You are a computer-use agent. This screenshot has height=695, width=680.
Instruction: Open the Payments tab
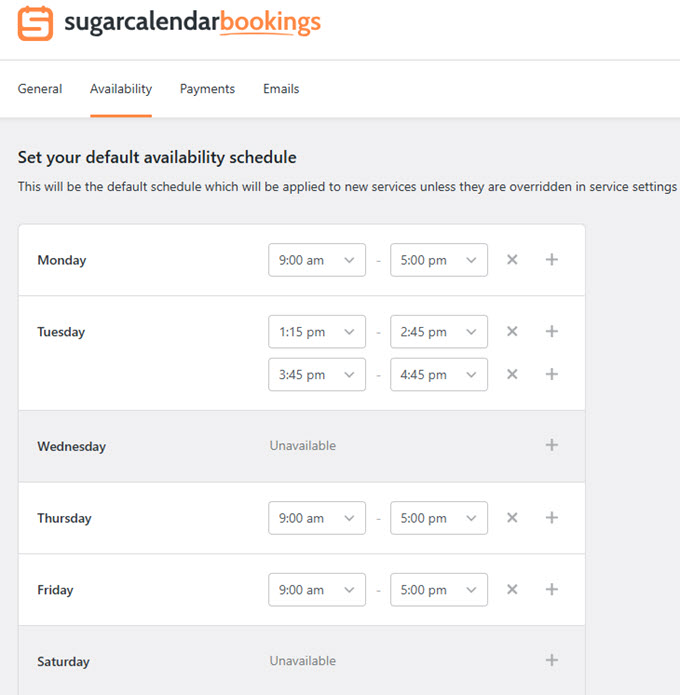pyautogui.click(x=207, y=89)
